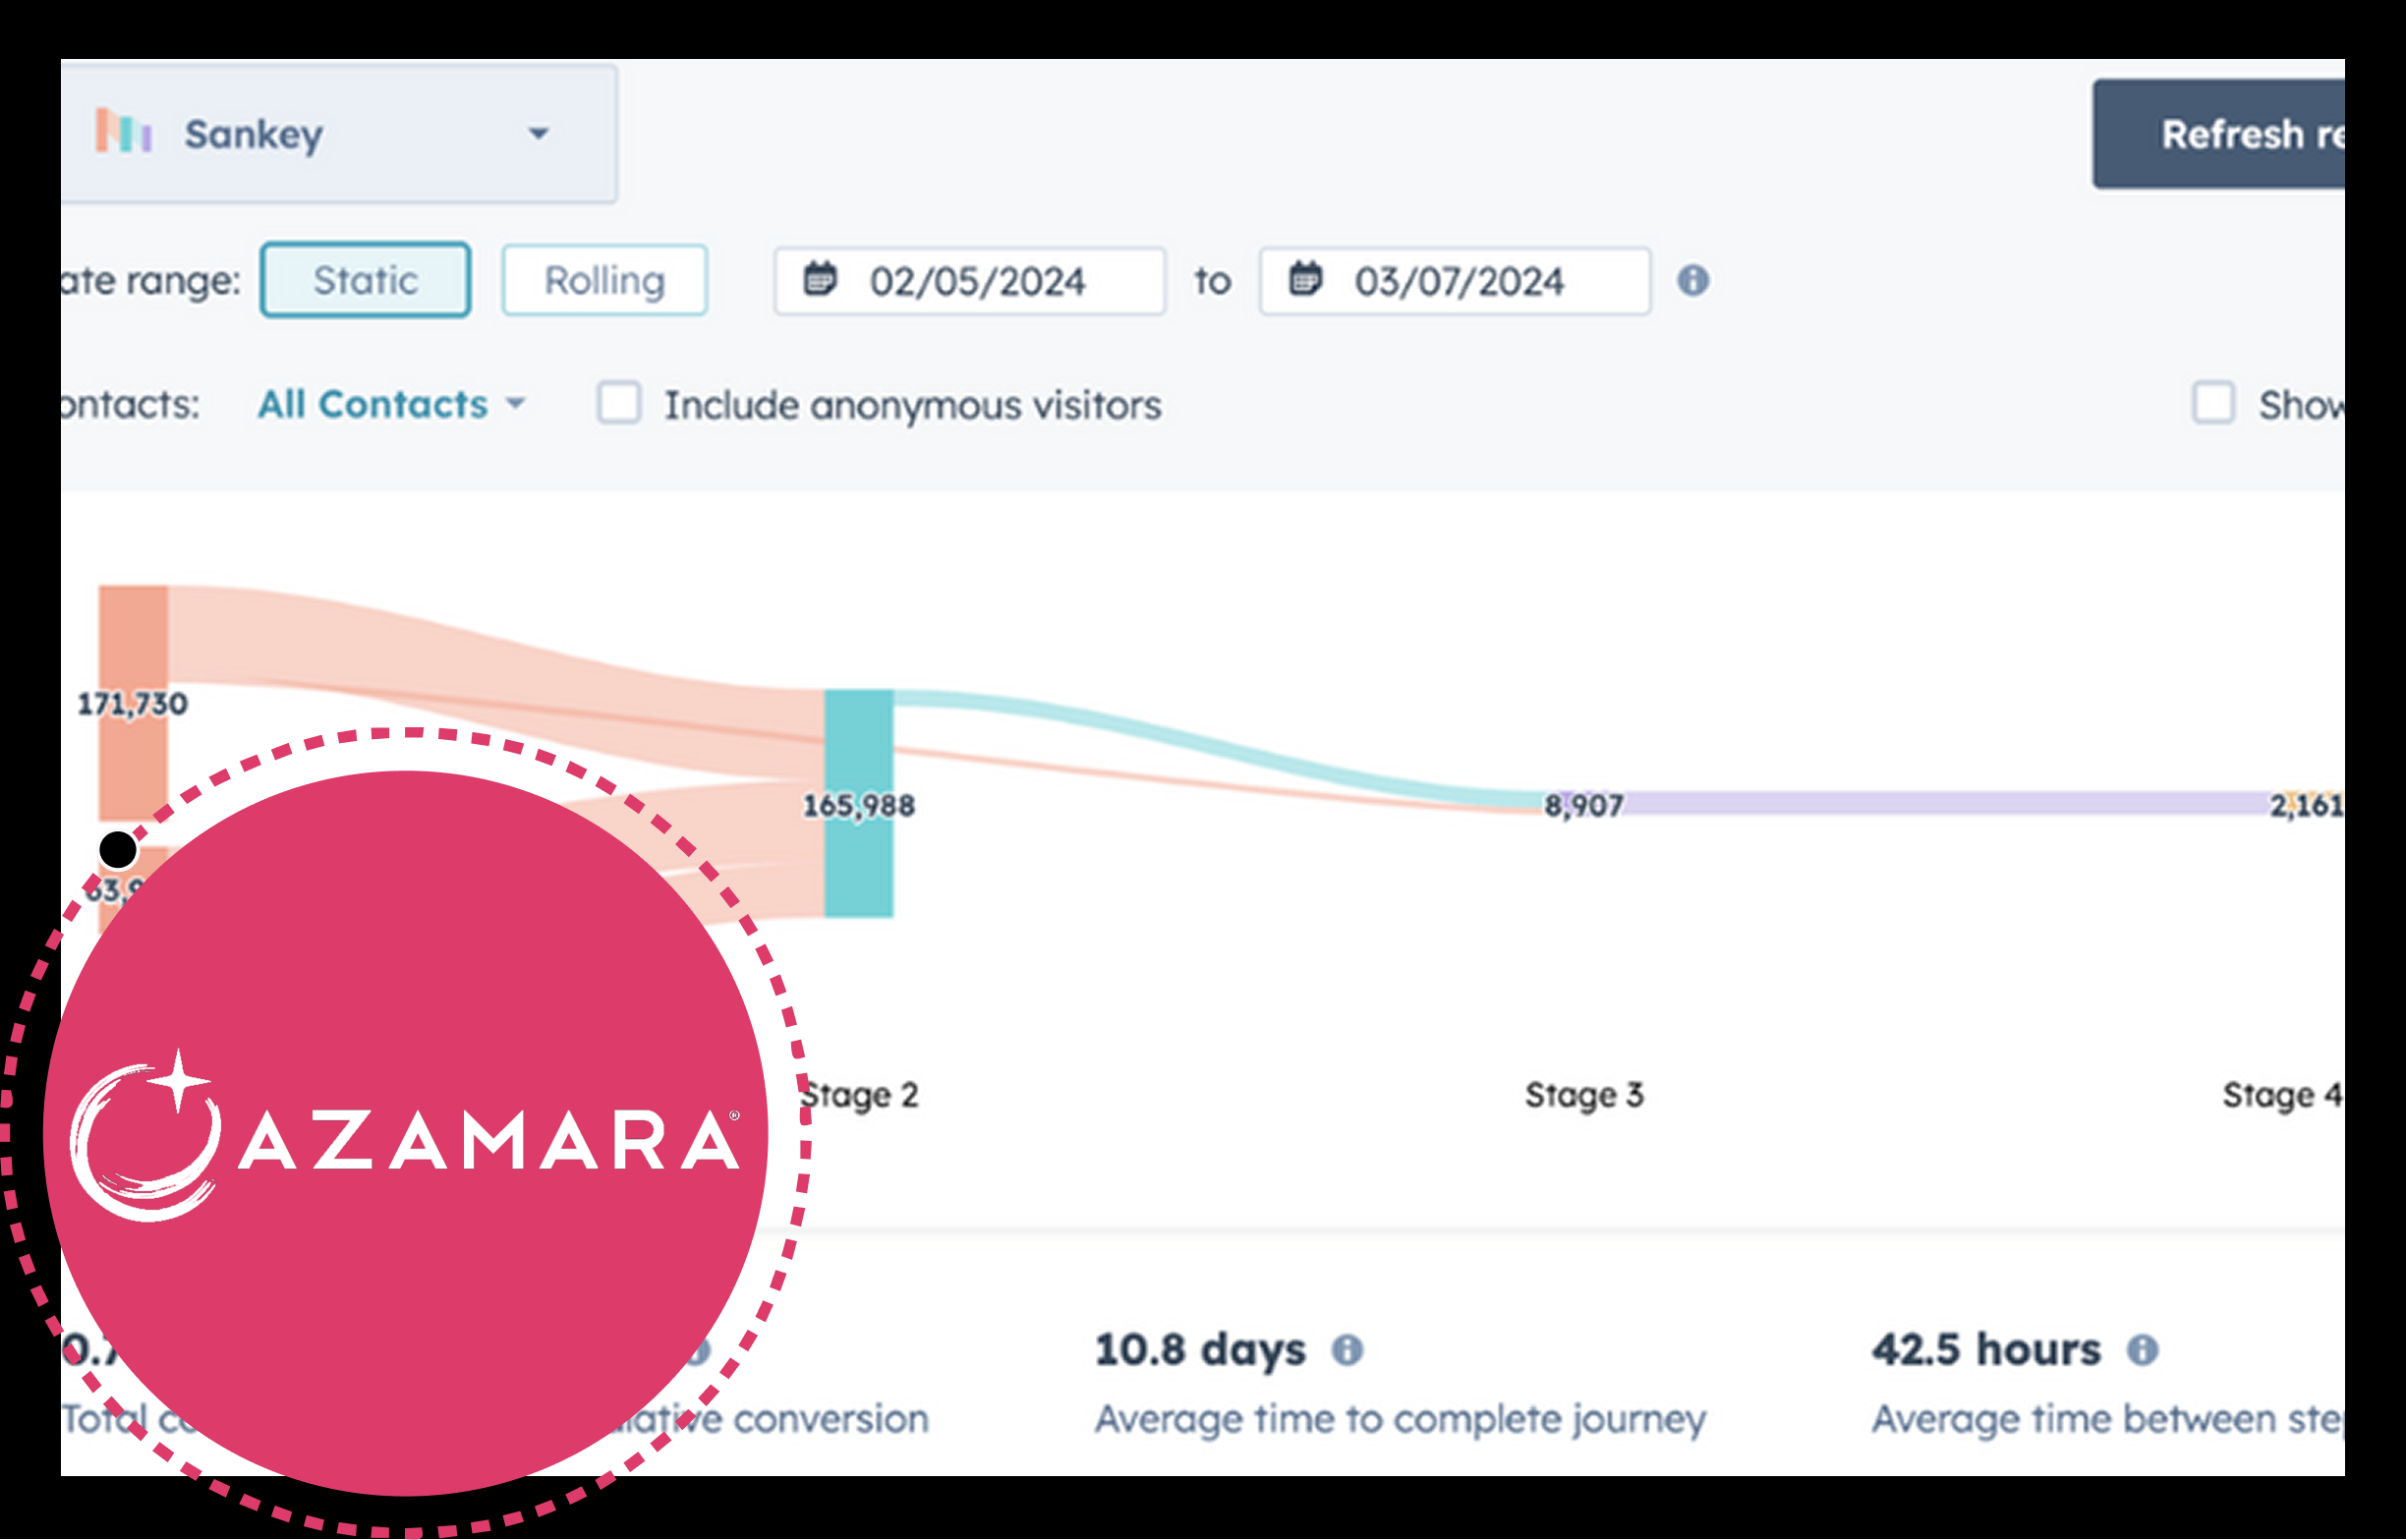Click the Stage 3 axis label
2406x1540 pixels.
point(1584,1095)
